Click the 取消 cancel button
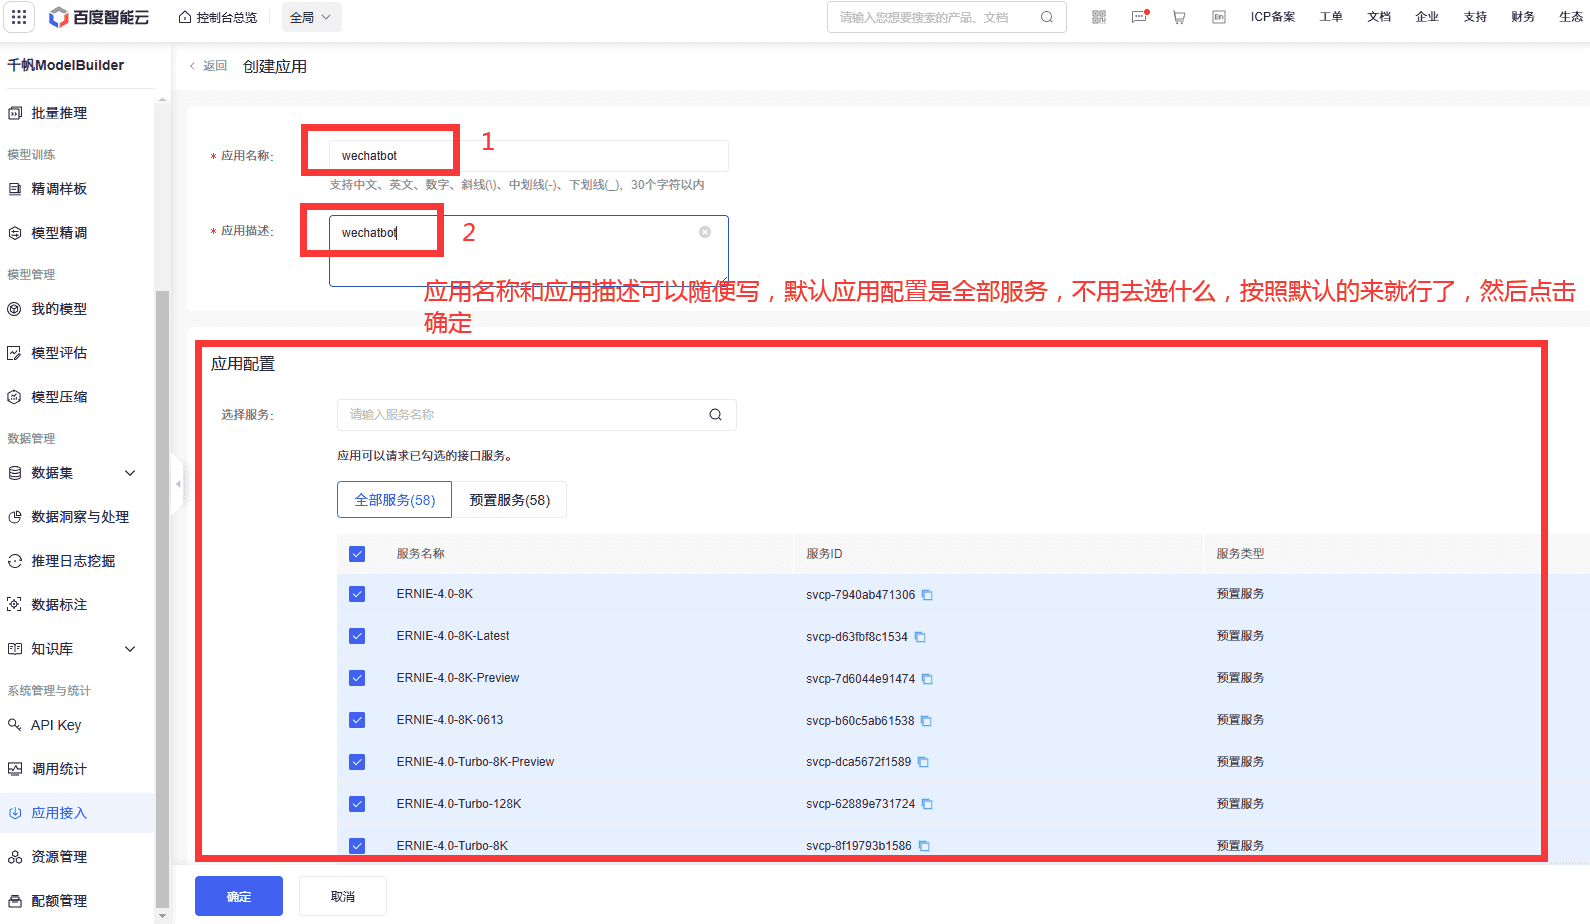The width and height of the screenshot is (1590, 924). point(343,896)
